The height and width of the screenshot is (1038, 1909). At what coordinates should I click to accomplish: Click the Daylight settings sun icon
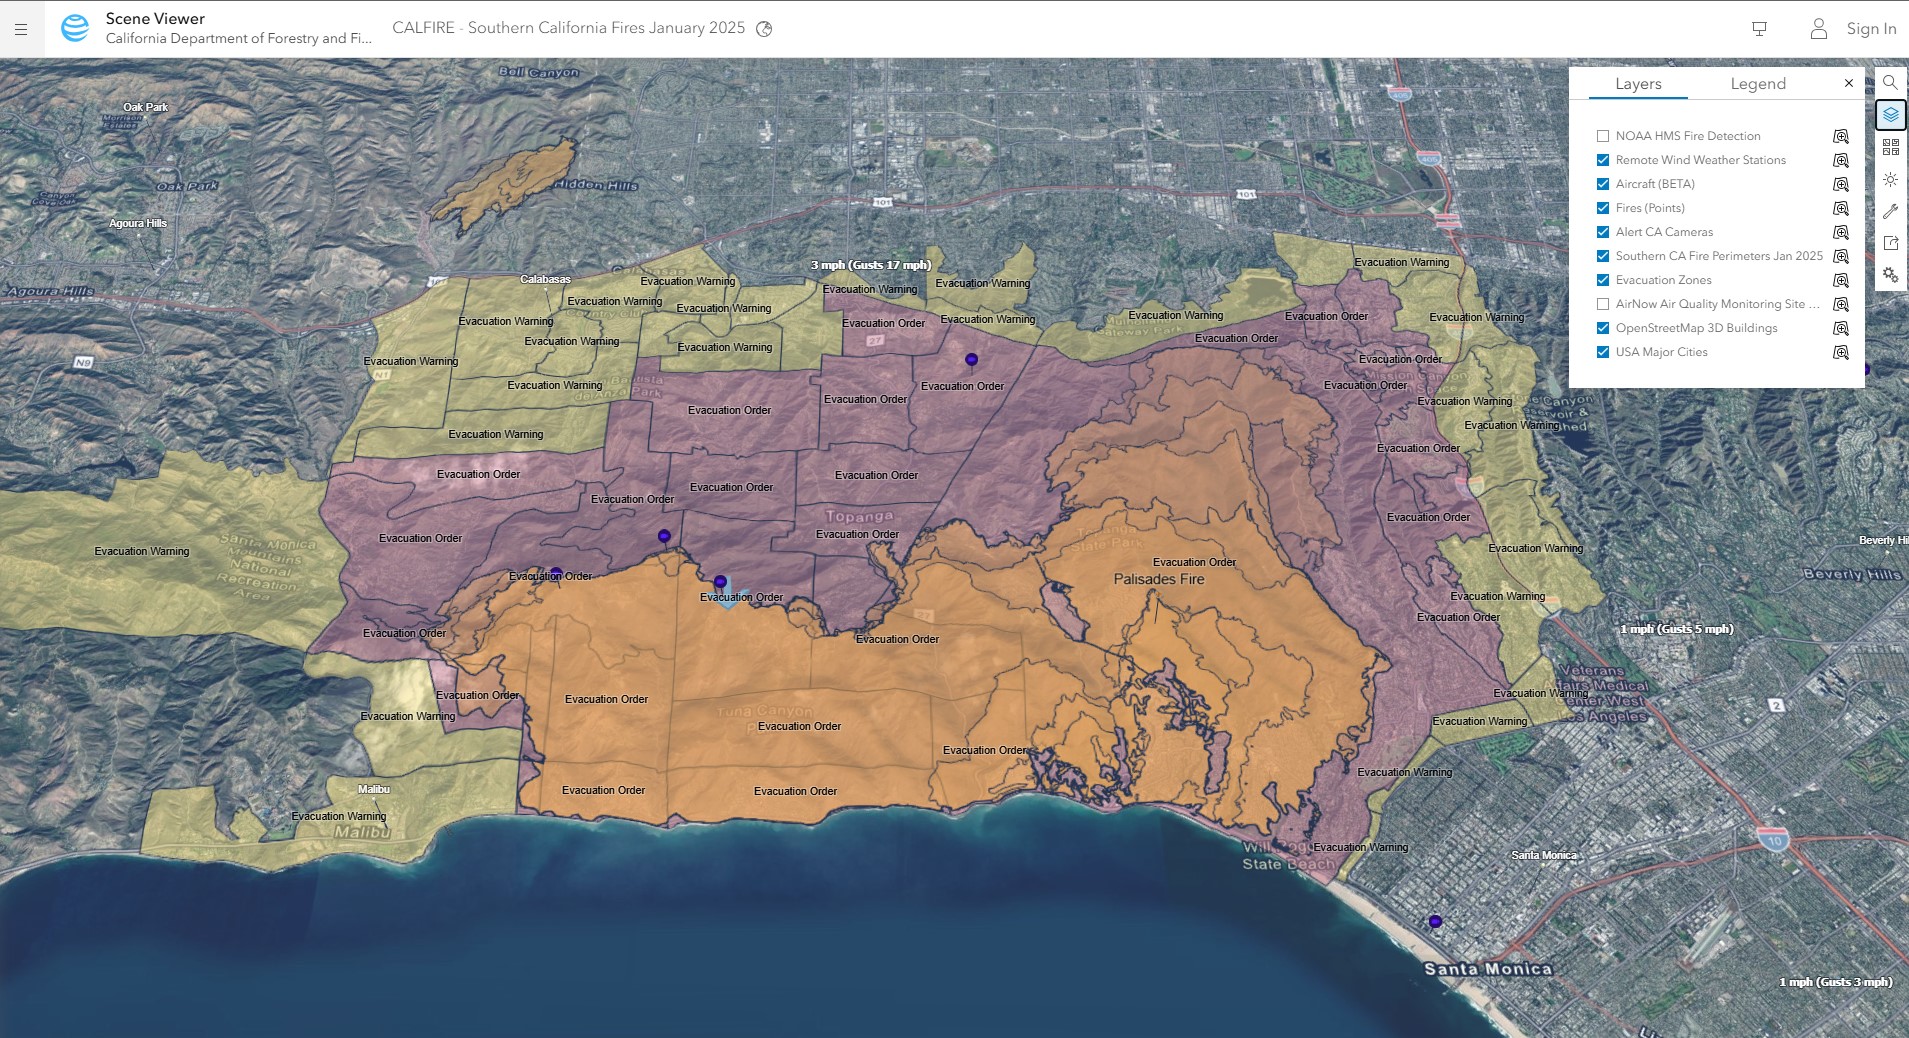click(x=1890, y=179)
